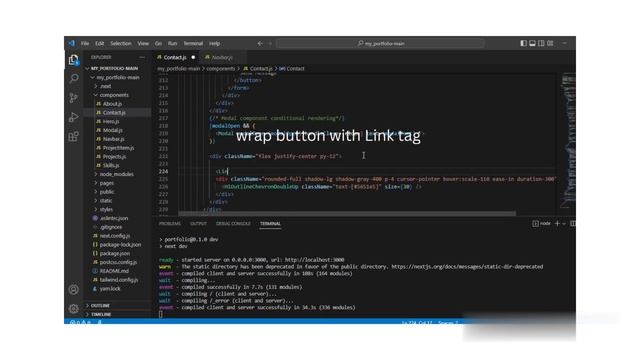Open the Help menu
640x360 pixels.
[x=215, y=43]
